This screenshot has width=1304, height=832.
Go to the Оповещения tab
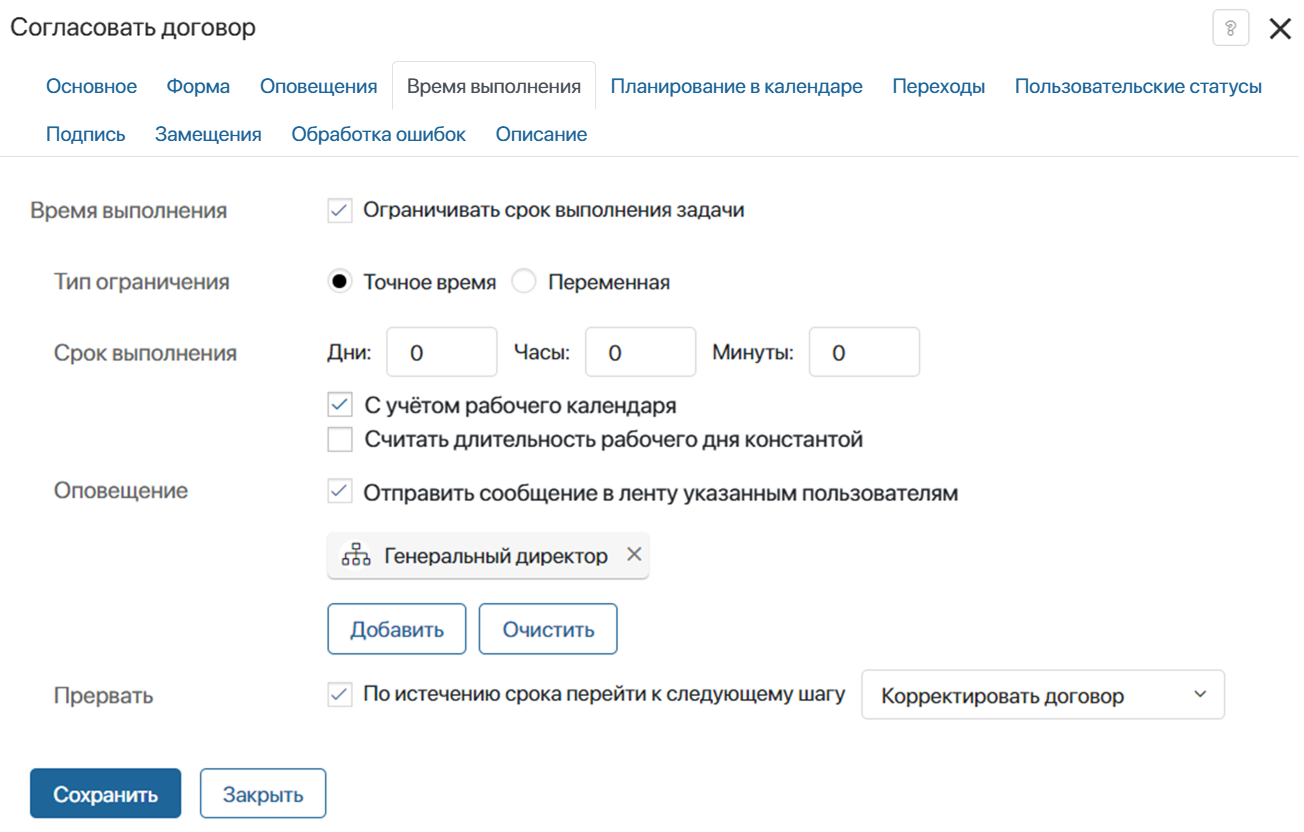pos(319,86)
